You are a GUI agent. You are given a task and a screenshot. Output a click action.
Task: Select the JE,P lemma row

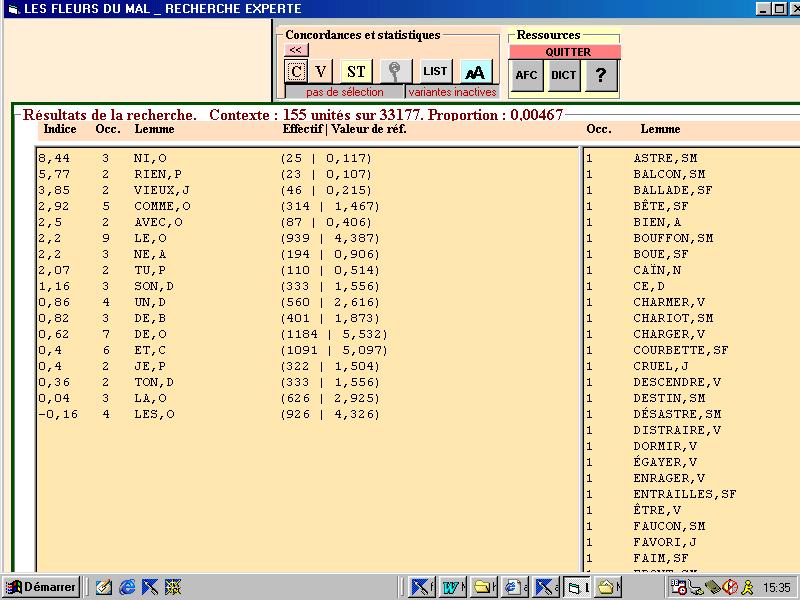tap(308, 366)
